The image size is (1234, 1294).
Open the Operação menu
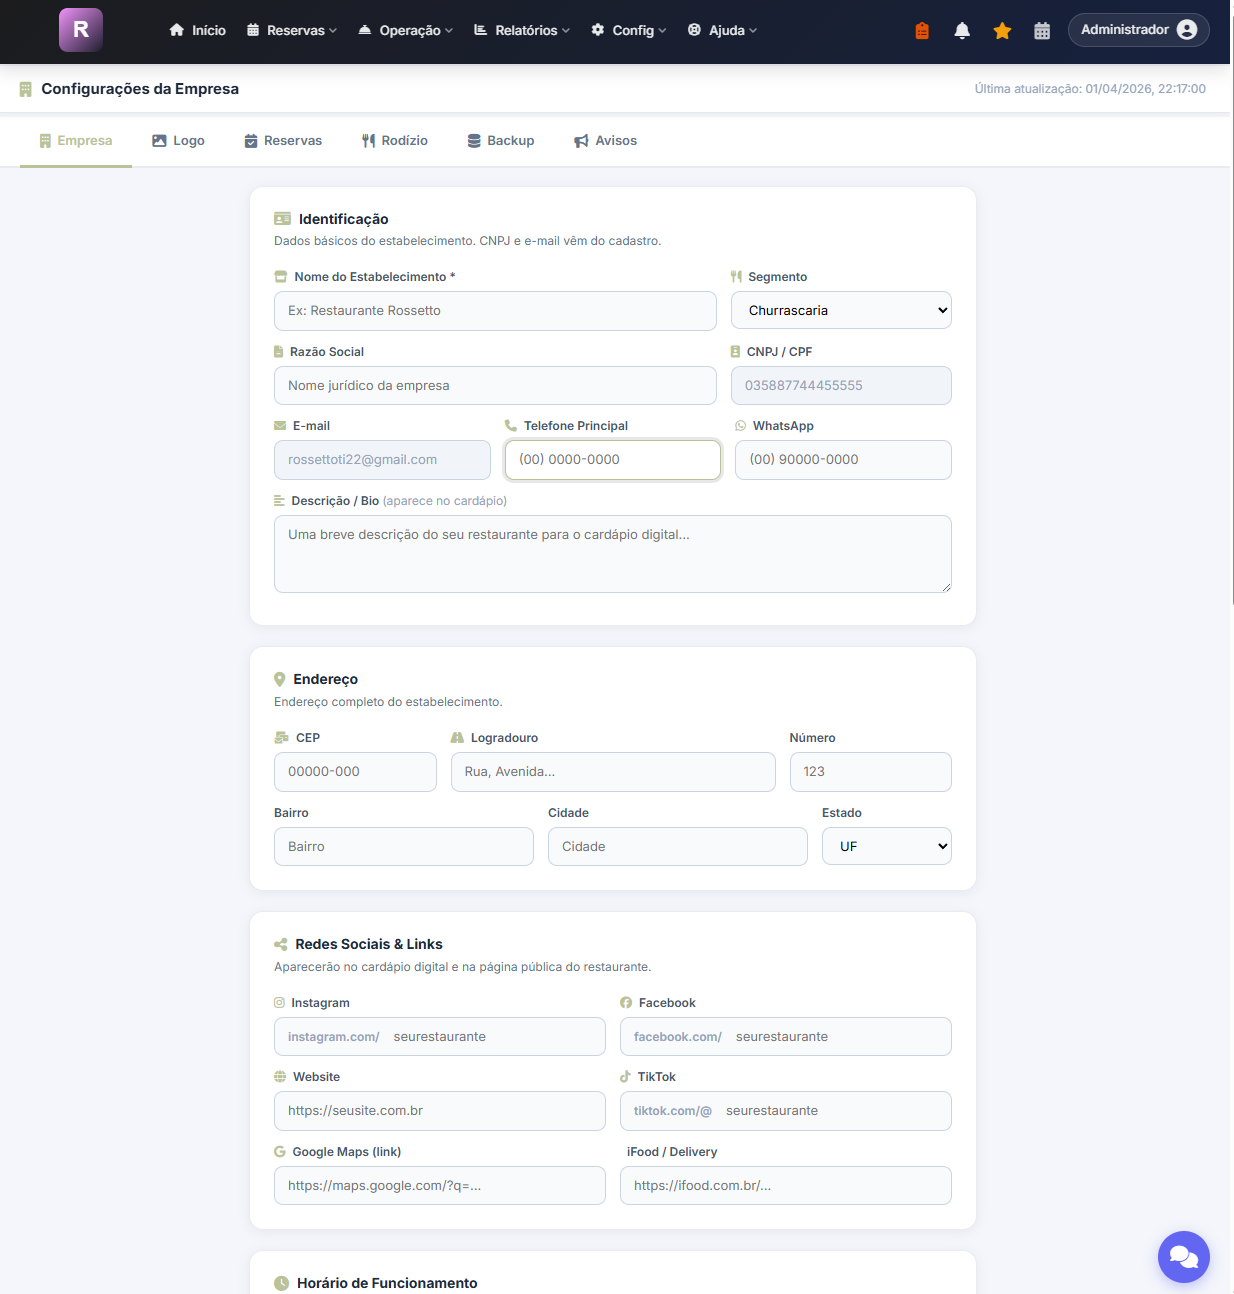(x=405, y=30)
